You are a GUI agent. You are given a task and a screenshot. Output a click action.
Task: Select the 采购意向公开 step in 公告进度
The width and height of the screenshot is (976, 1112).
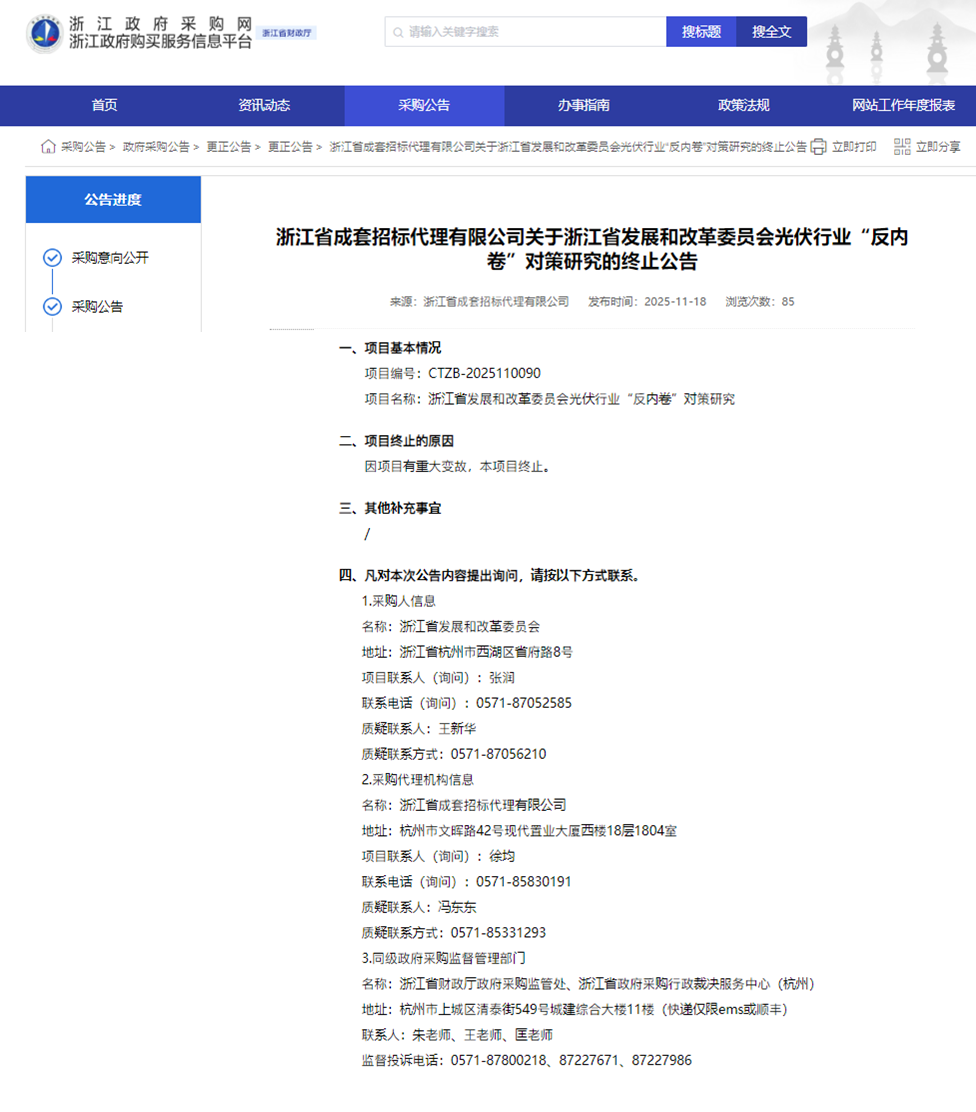click(110, 258)
